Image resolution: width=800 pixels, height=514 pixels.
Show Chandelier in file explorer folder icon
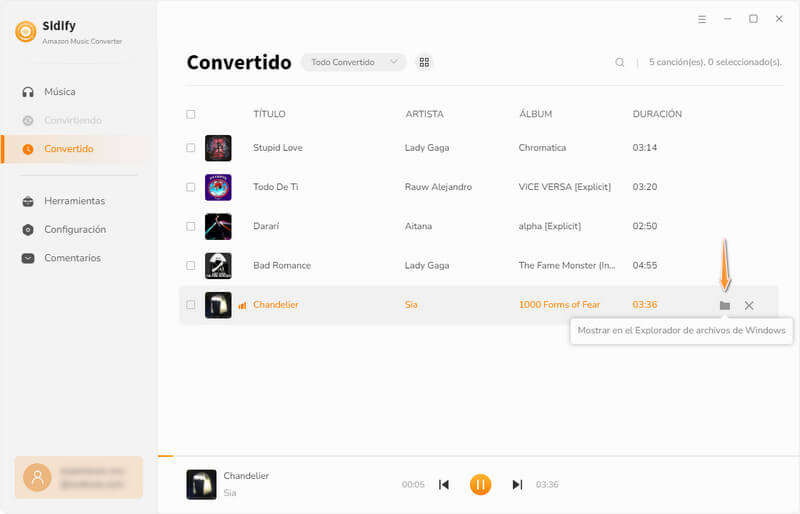pos(724,305)
